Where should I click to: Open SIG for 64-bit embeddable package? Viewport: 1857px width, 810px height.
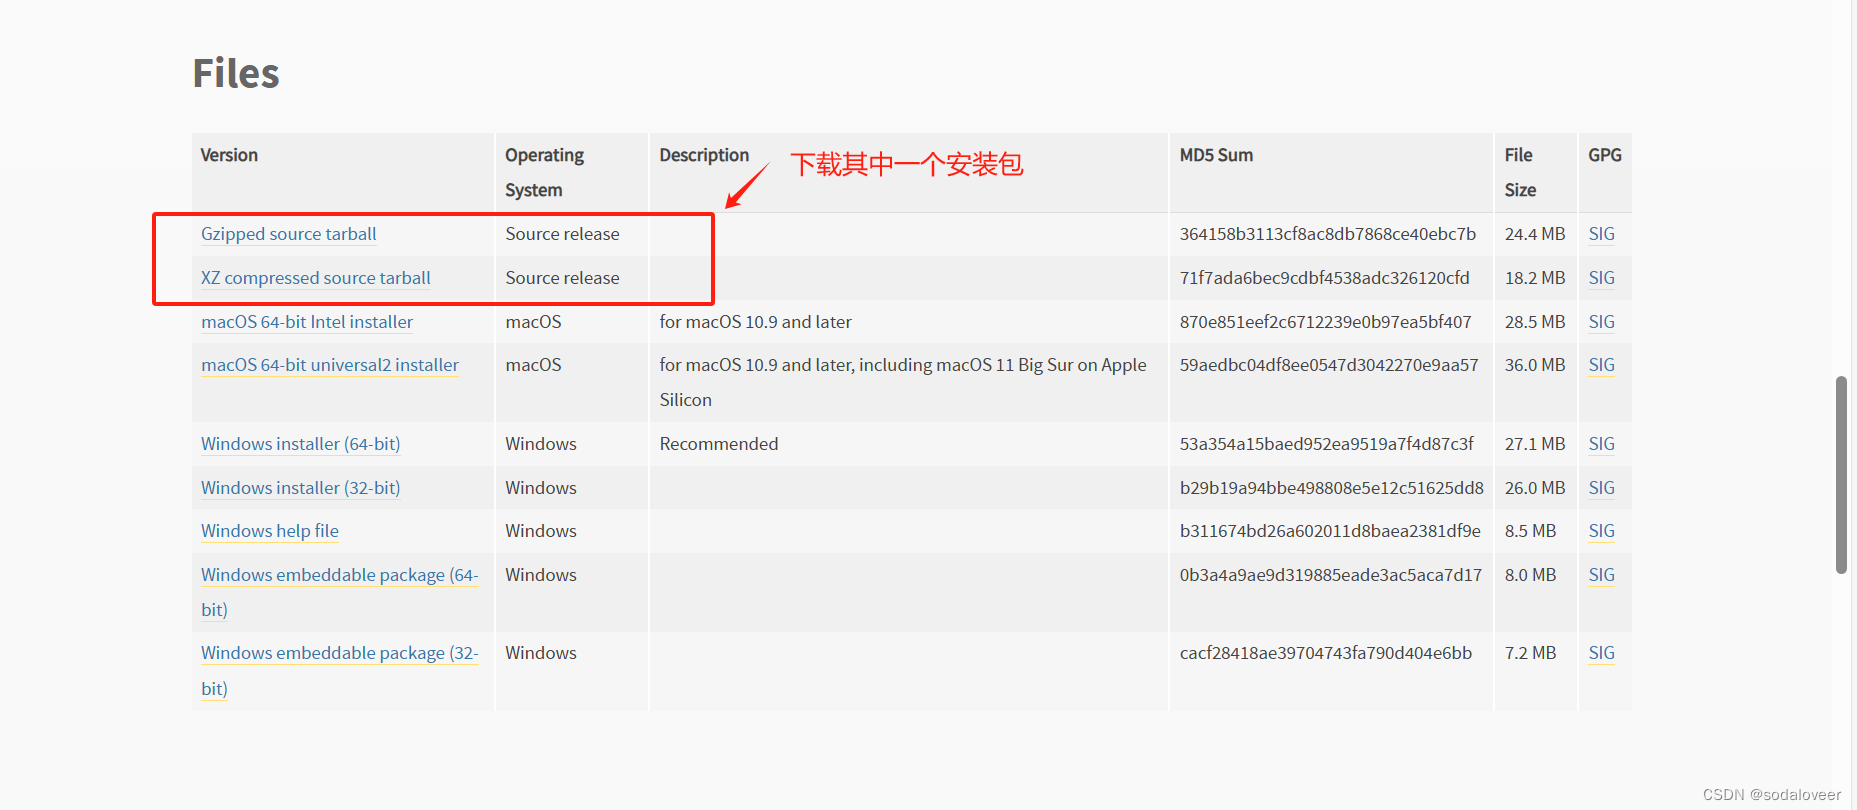coord(1601,575)
